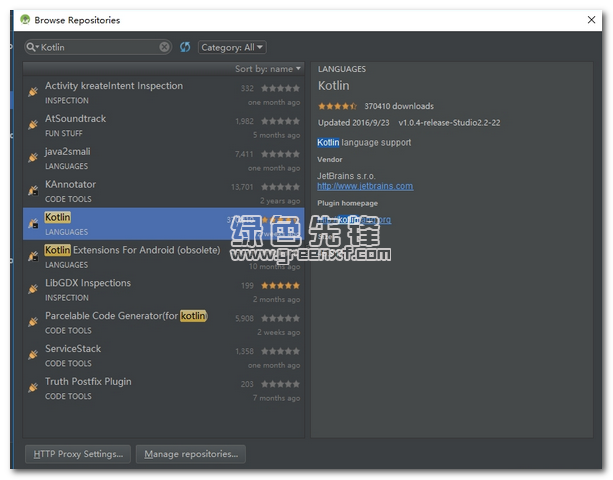Image resolution: width=613 pixels, height=480 pixels.
Task: Click the Kotlin rating stars in details panel
Action: (x=337, y=106)
